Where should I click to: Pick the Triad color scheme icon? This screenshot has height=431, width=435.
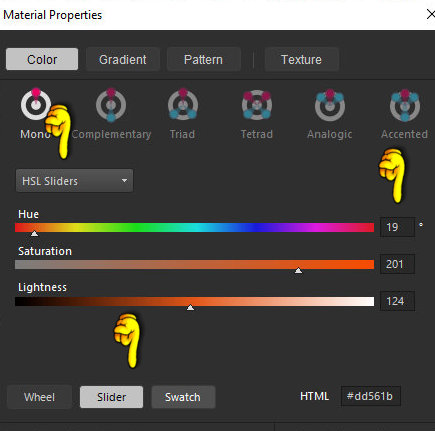pyautogui.click(x=183, y=104)
